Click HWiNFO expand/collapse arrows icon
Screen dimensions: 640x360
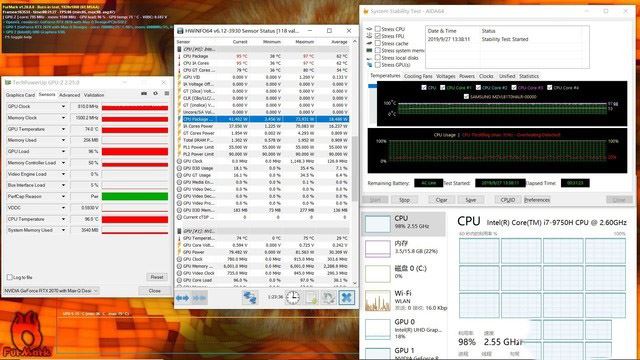click(x=182, y=298)
